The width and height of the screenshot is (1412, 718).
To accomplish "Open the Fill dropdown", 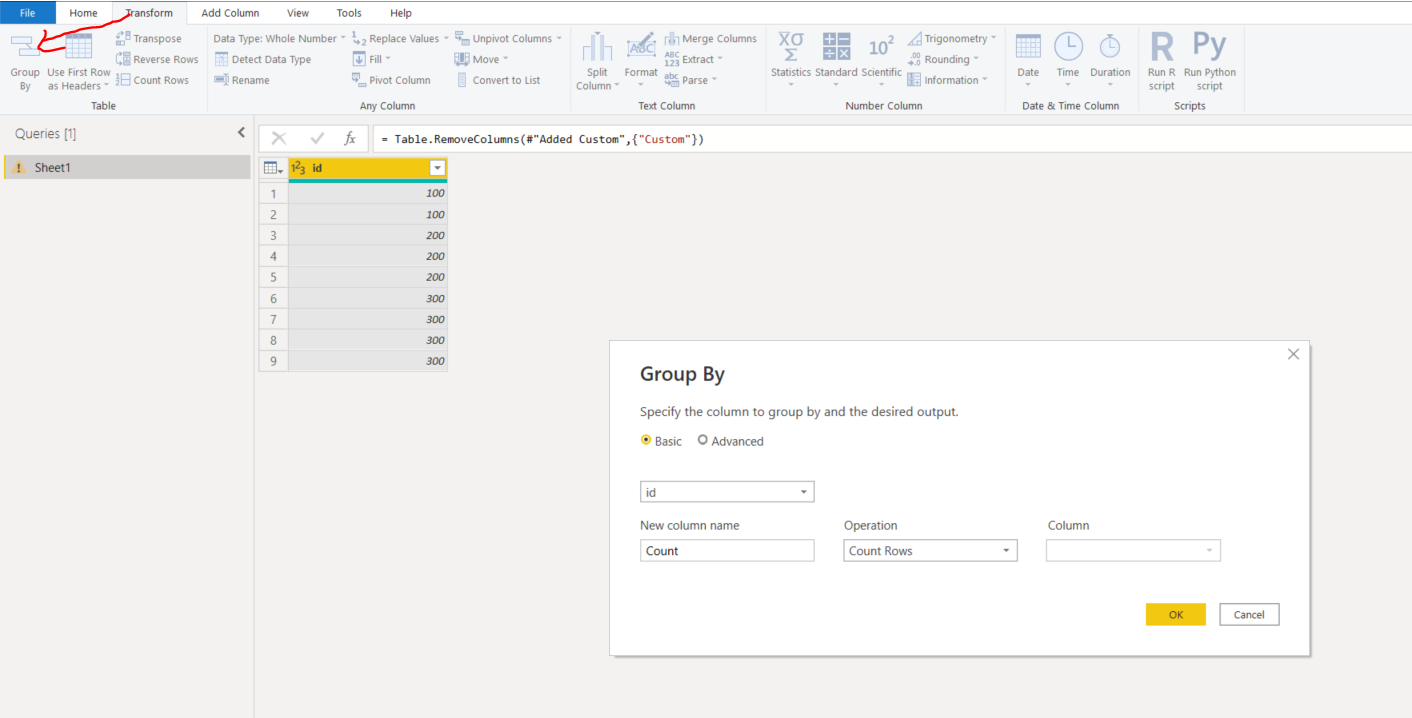I will click(x=371, y=59).
